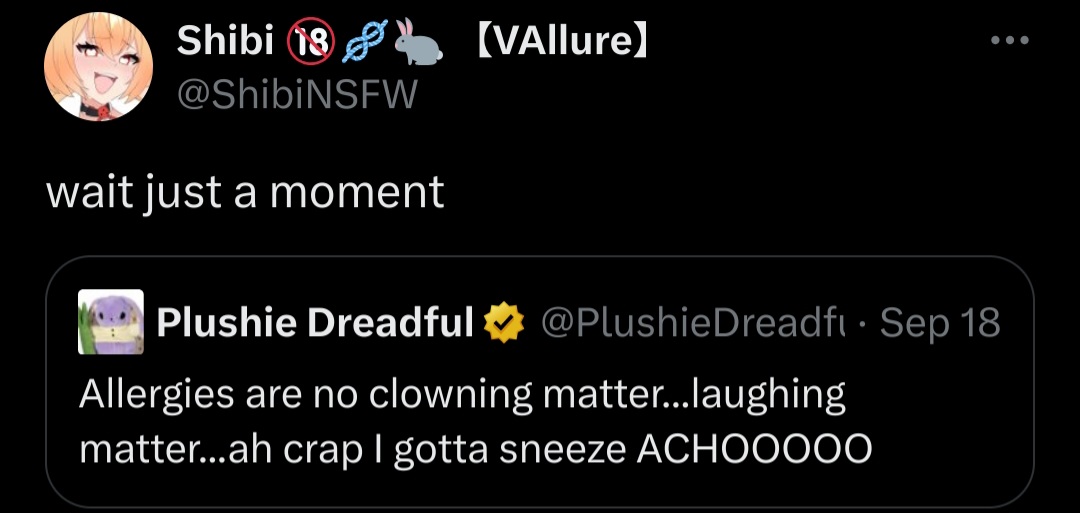
Task: Open Shibi's profile picture
Action: [98, 67]
